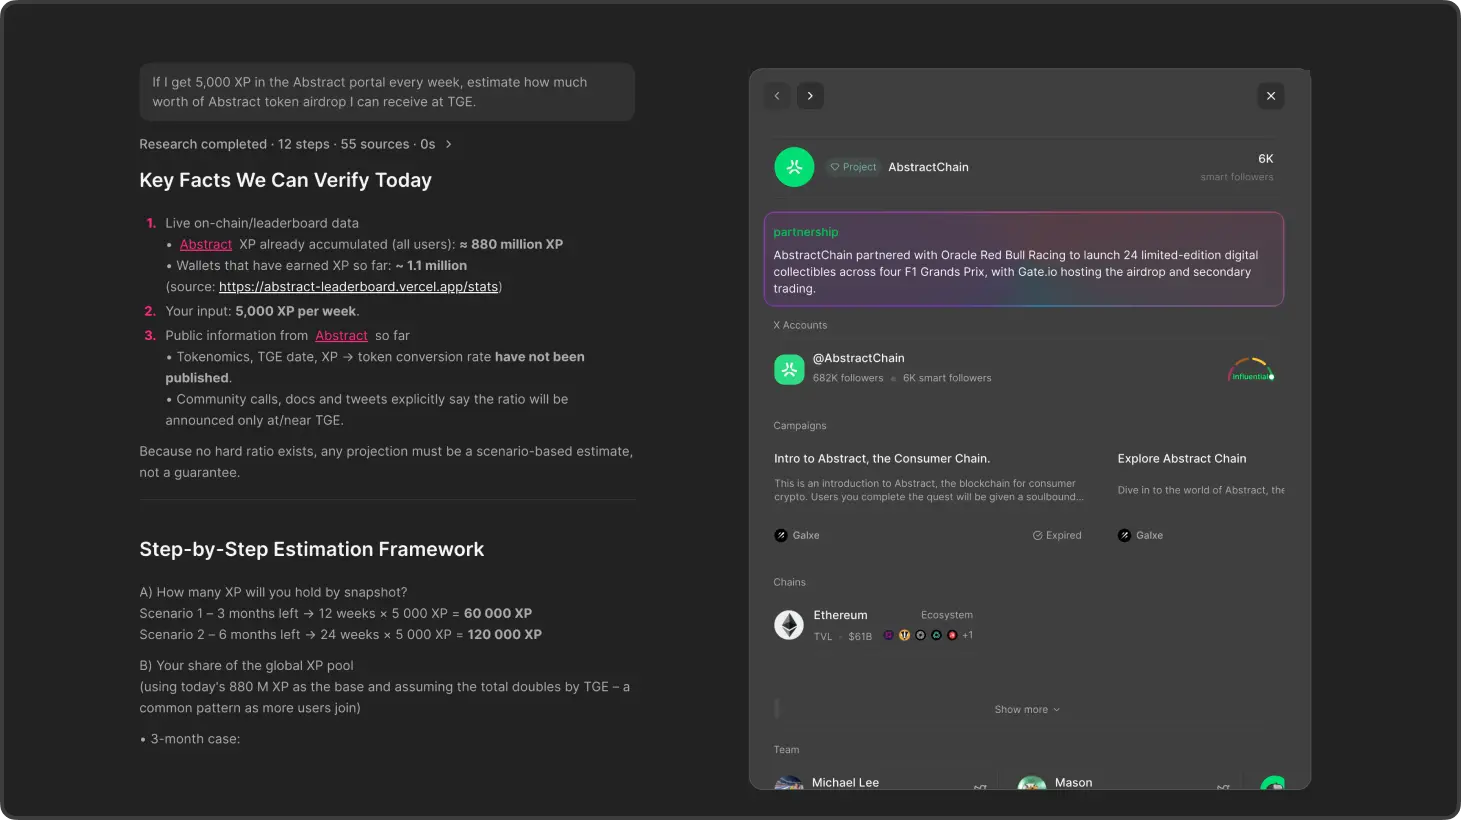The width and height of the screenshot is (1461, 820).
Task: Open the abstract-leaderboard.vercel.app/stats link
Action: [x=358, y=287]
